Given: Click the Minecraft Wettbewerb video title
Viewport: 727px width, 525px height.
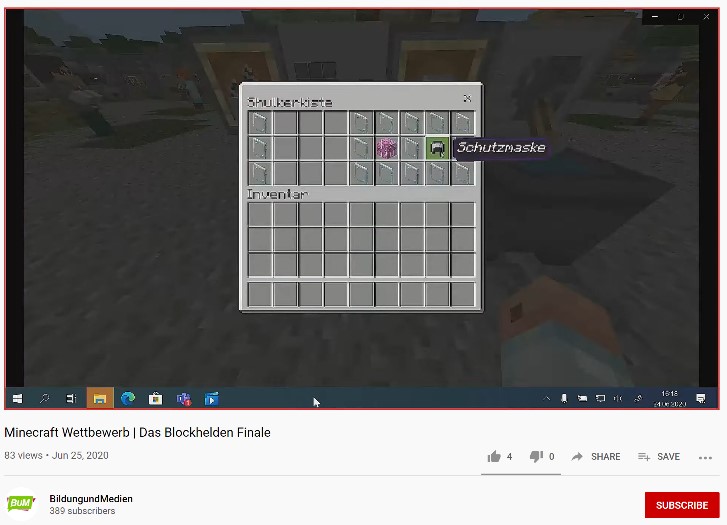Looking at the screenshot, I should [137, 433].
